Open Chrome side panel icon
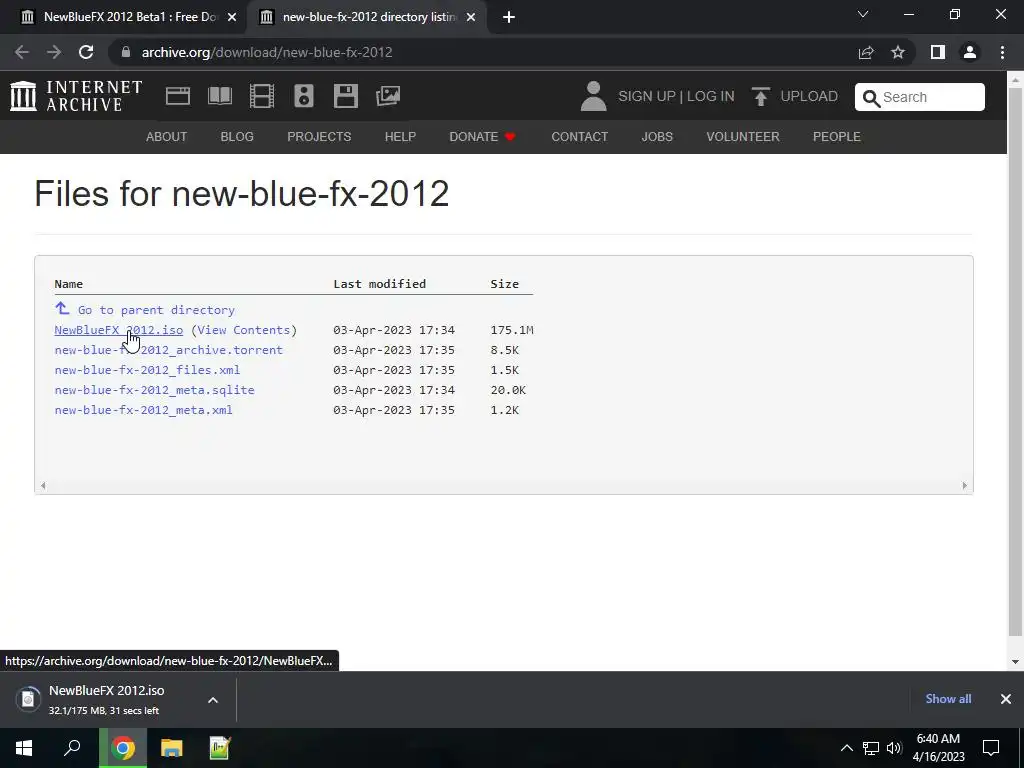Screen dimensions: 1024x768 pyautogui.click(x=938, y=52)
